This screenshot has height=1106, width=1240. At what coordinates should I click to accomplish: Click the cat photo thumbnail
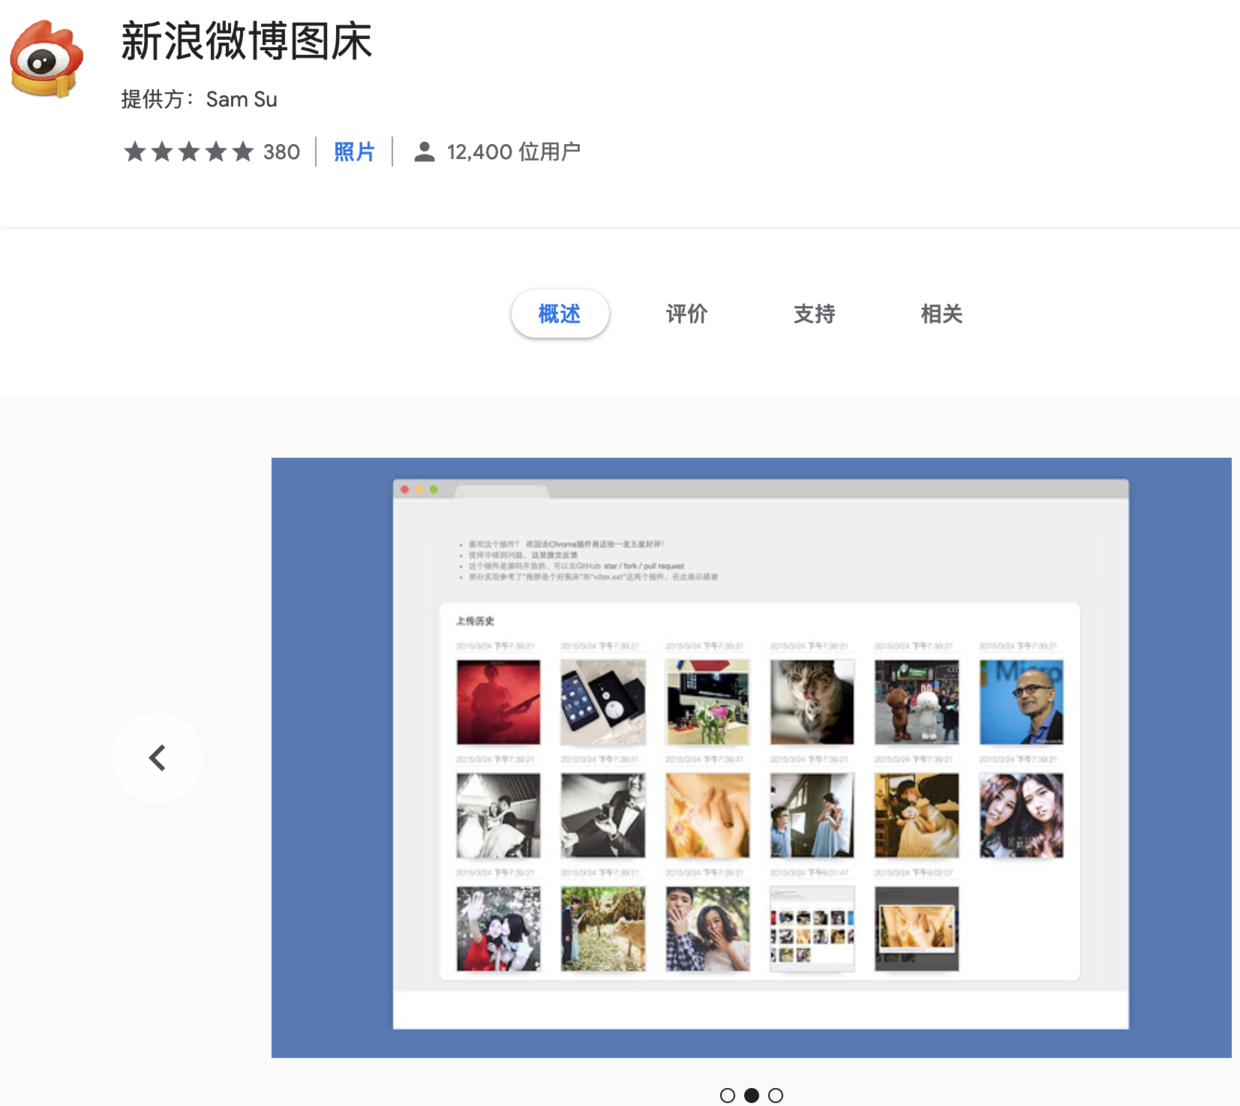(812, 702)
